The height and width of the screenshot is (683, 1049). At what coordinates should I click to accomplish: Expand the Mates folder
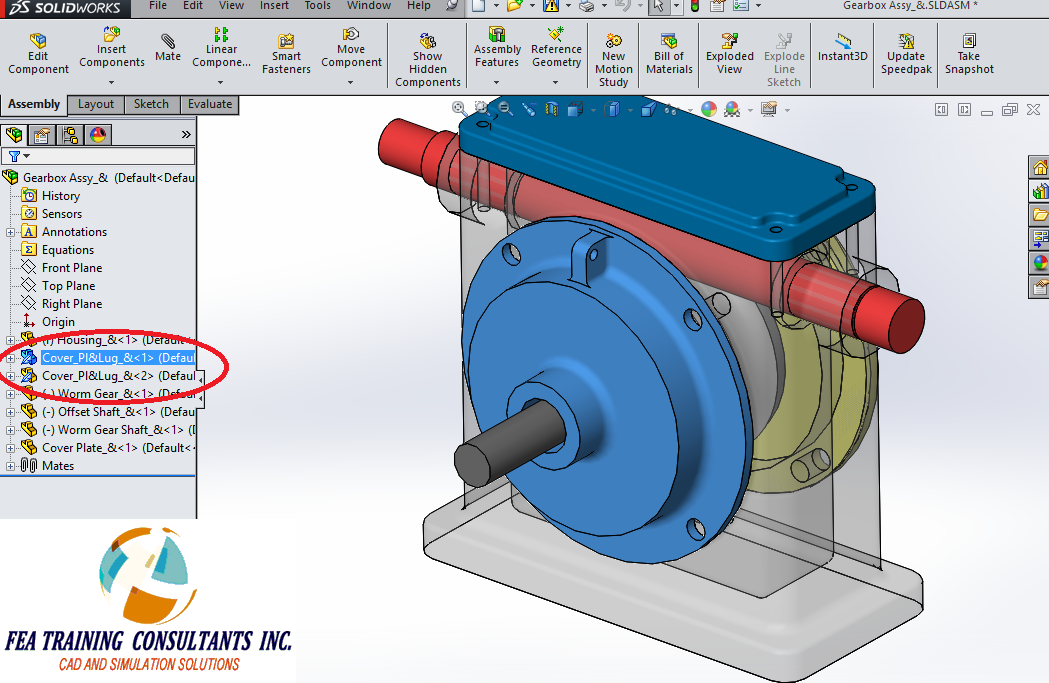13,465
